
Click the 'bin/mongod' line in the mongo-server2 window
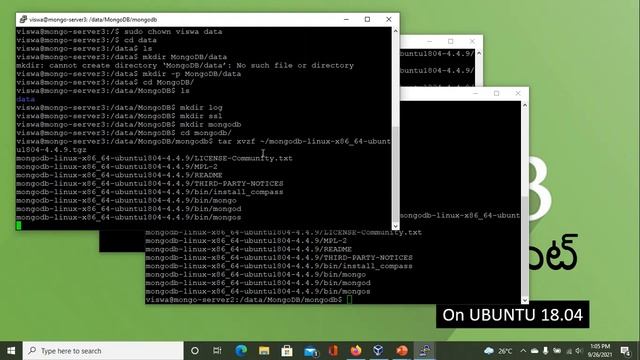(258, 283)
